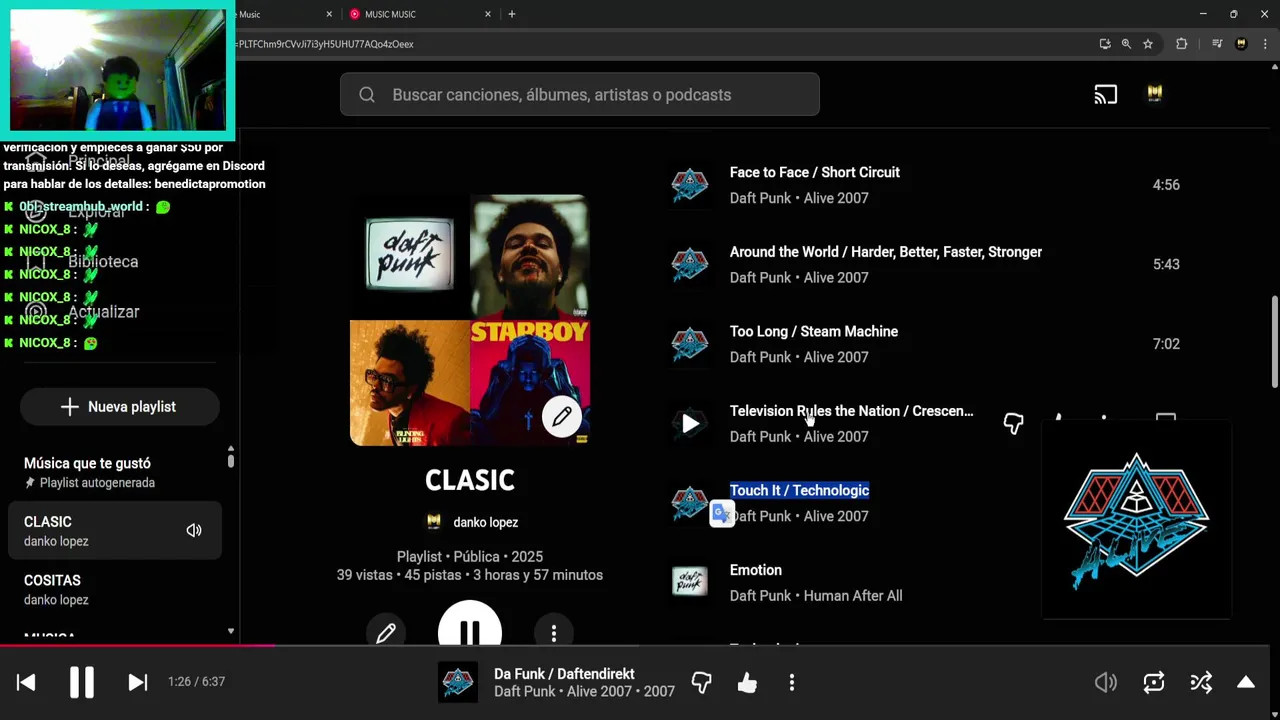This screenshot has width=1280, height=720.
Task: Click sidebar playlist scrollbar down arrow
Action: pyautogui.click(x=231, y=631)
